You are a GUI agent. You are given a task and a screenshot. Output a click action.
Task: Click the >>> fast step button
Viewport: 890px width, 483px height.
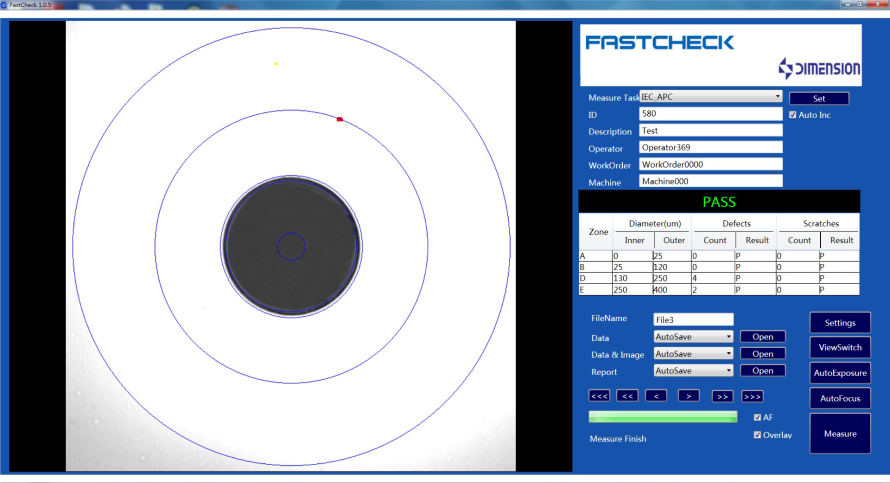click(x=752, y=396)
